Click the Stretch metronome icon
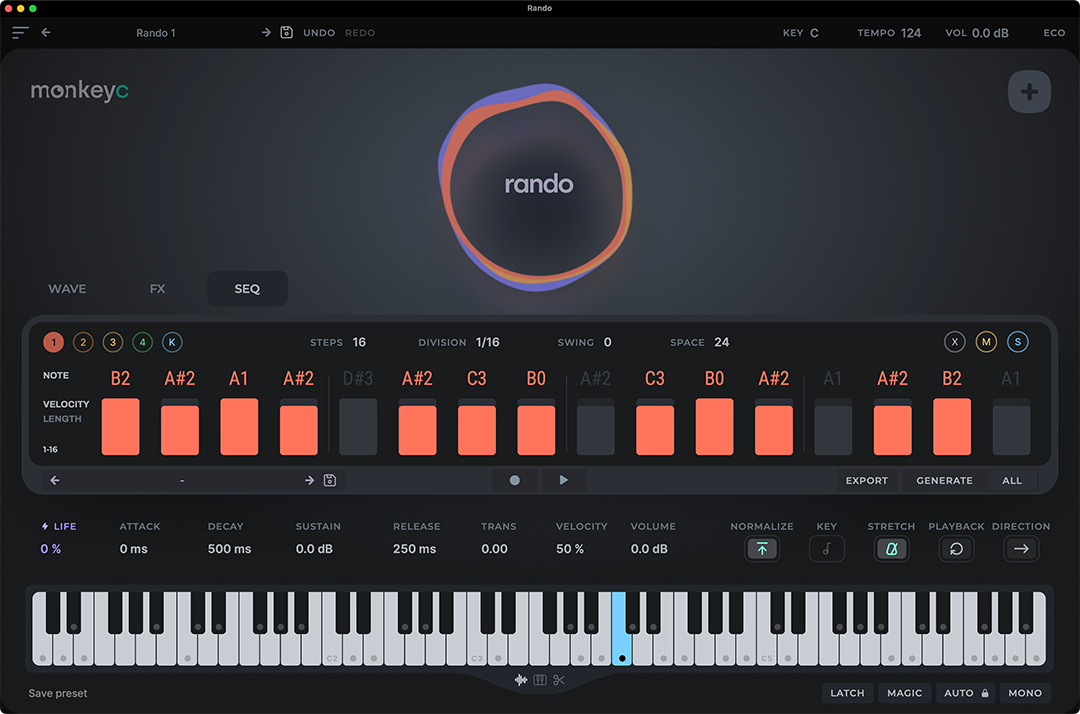1080x714 pixels. click(891, 549)
